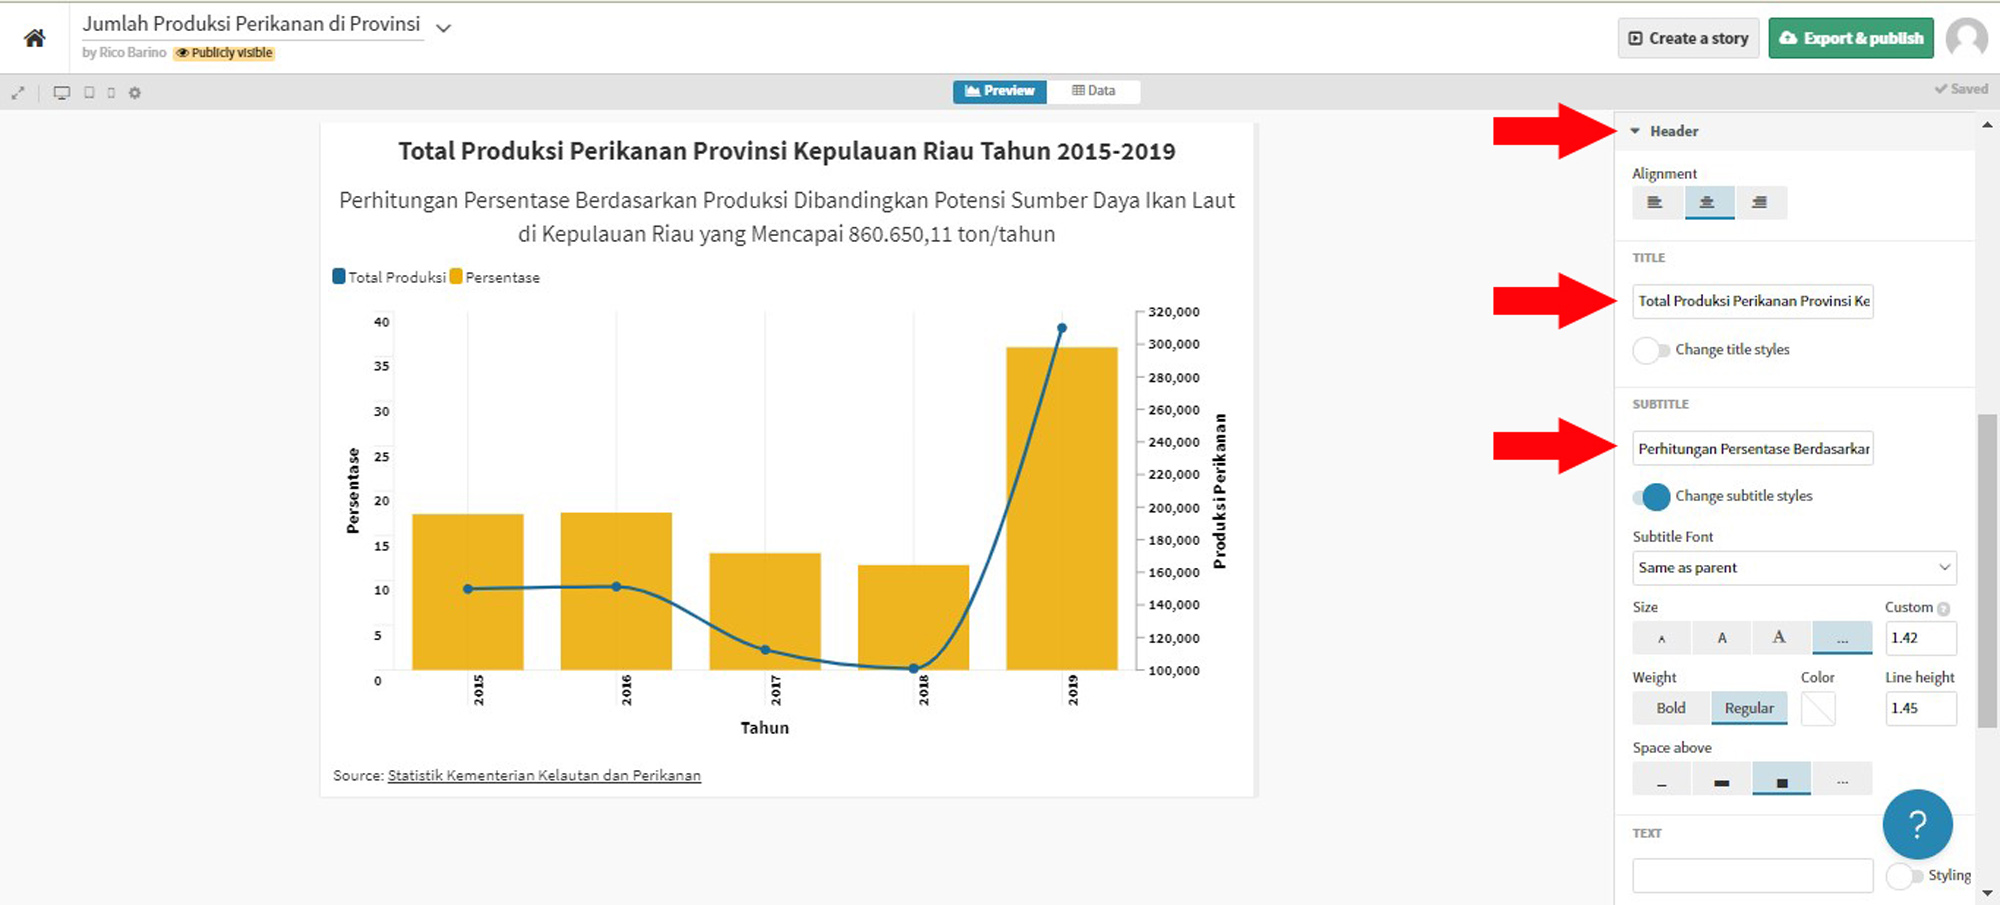
Task: Select the Preview tab
Action: pyautogui.click(x=999, y=90)
